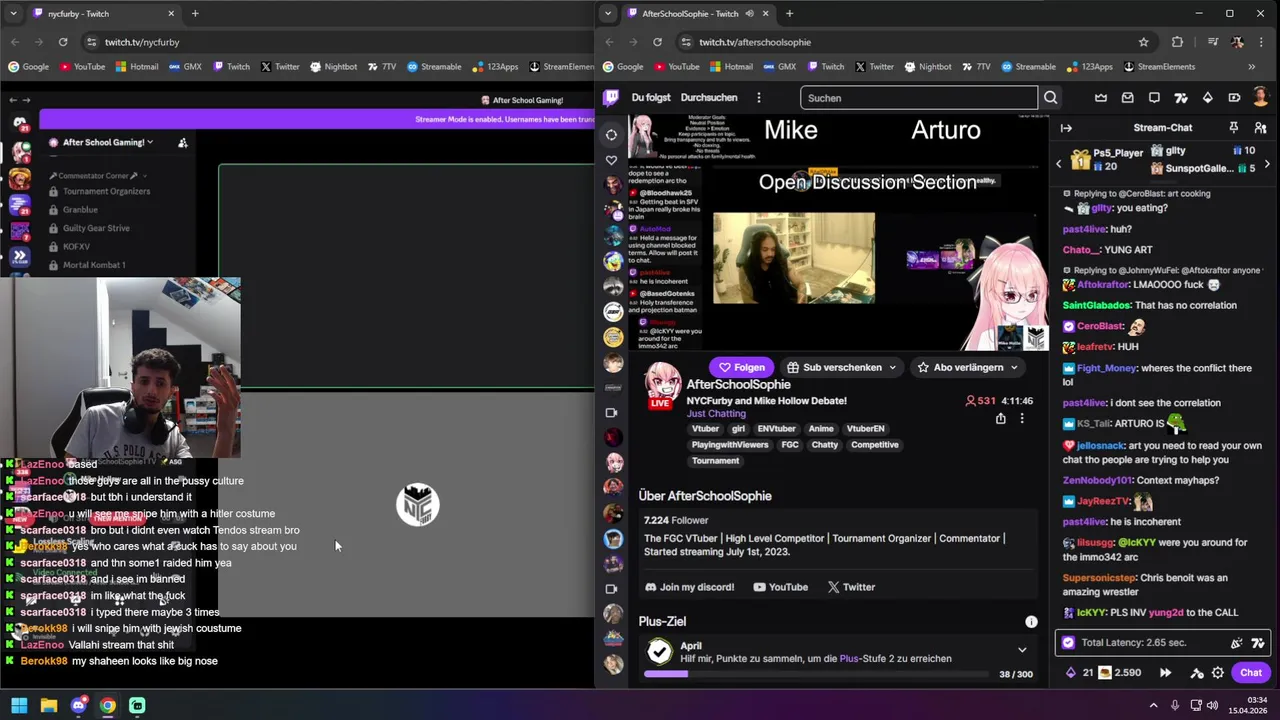Screen dimensions: 1280x720
Task: Click the add-member icon beside After School Gaming
Action: click(183, 142)
